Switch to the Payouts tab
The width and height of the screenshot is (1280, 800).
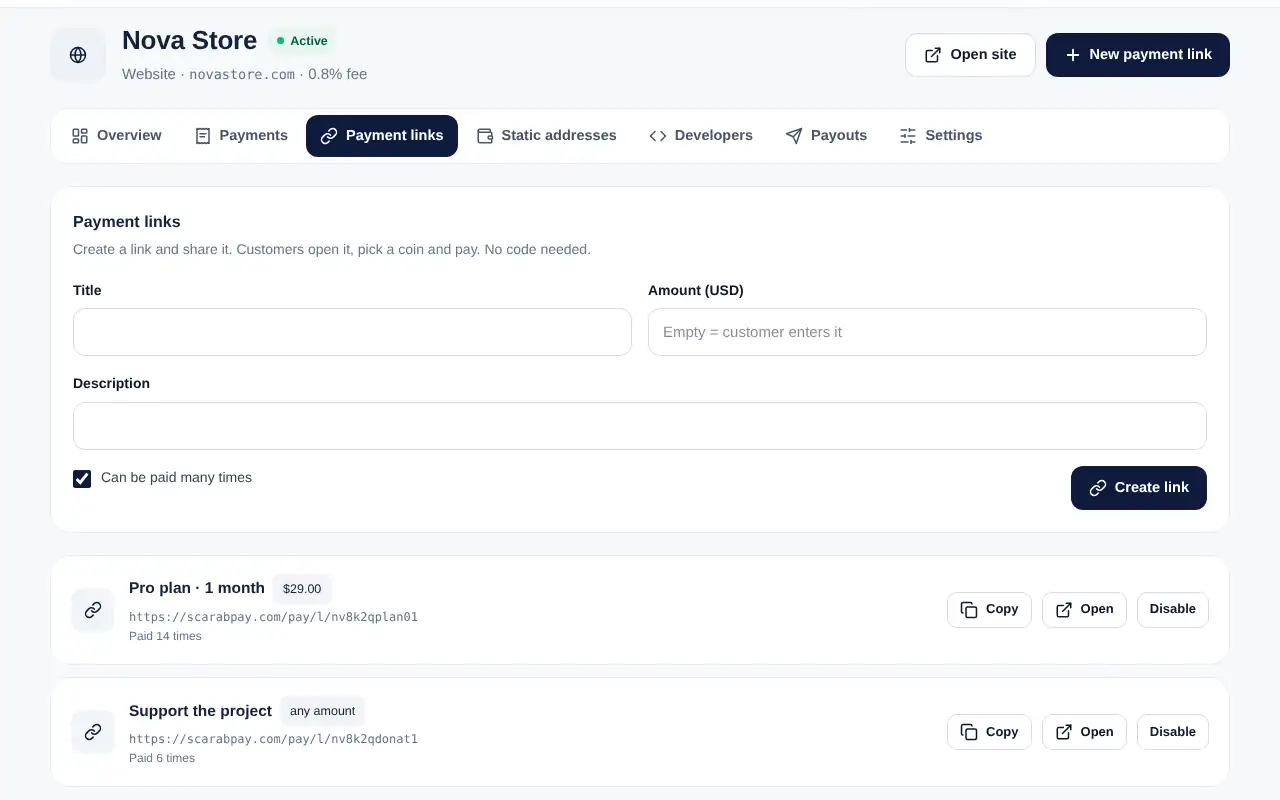(826, 136)
